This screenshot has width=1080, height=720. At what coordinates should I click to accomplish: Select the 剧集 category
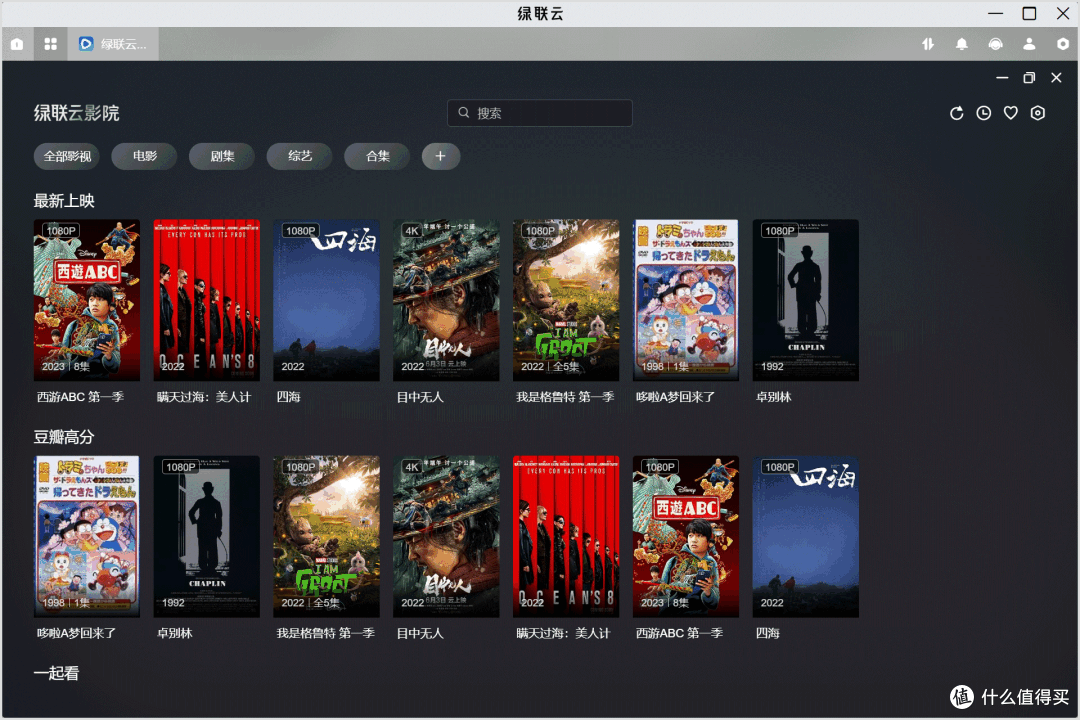click(222, 156)
